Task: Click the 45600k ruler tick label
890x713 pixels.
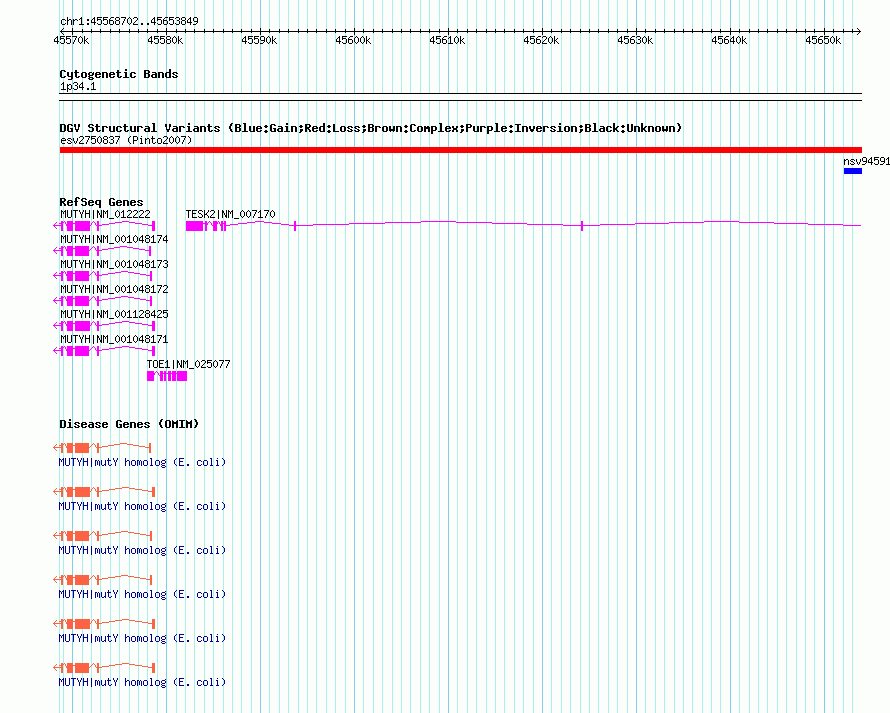Action: [x=353, y=40]
